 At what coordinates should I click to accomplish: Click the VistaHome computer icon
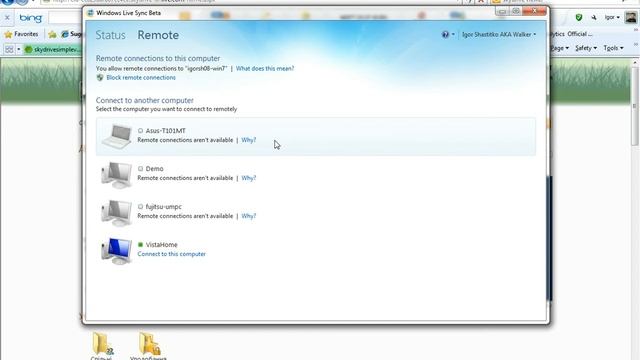click(117, 251)
